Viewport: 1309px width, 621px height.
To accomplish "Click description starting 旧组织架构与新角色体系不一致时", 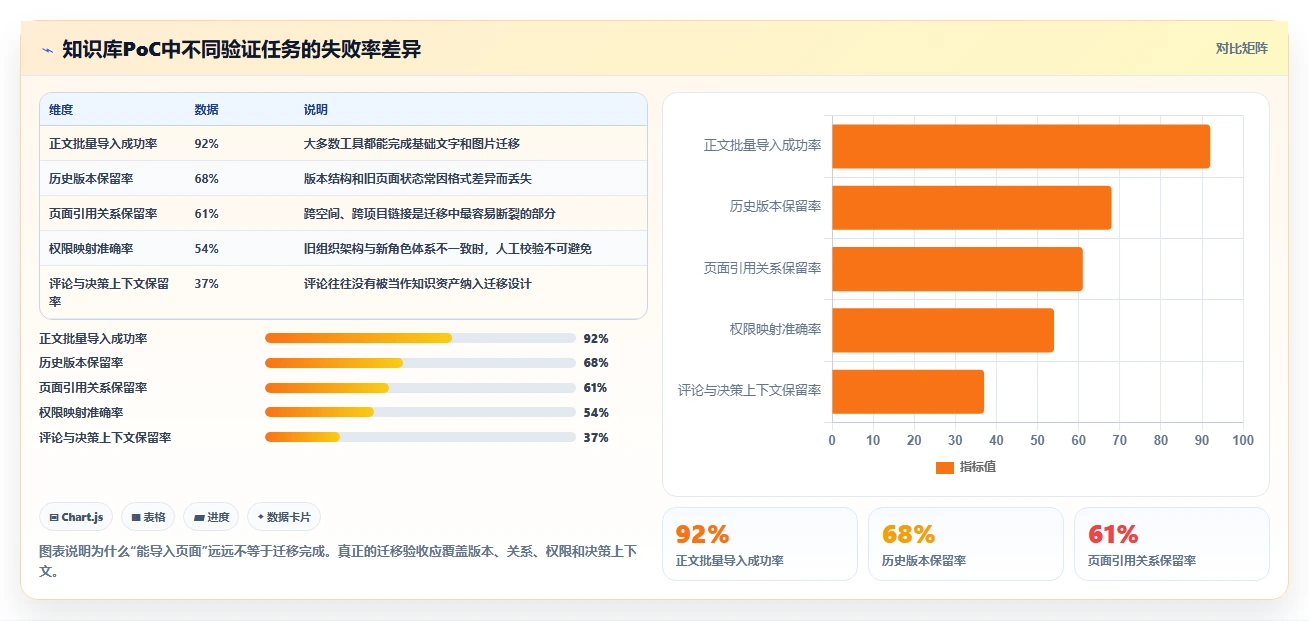I will [x=448, y=249].
